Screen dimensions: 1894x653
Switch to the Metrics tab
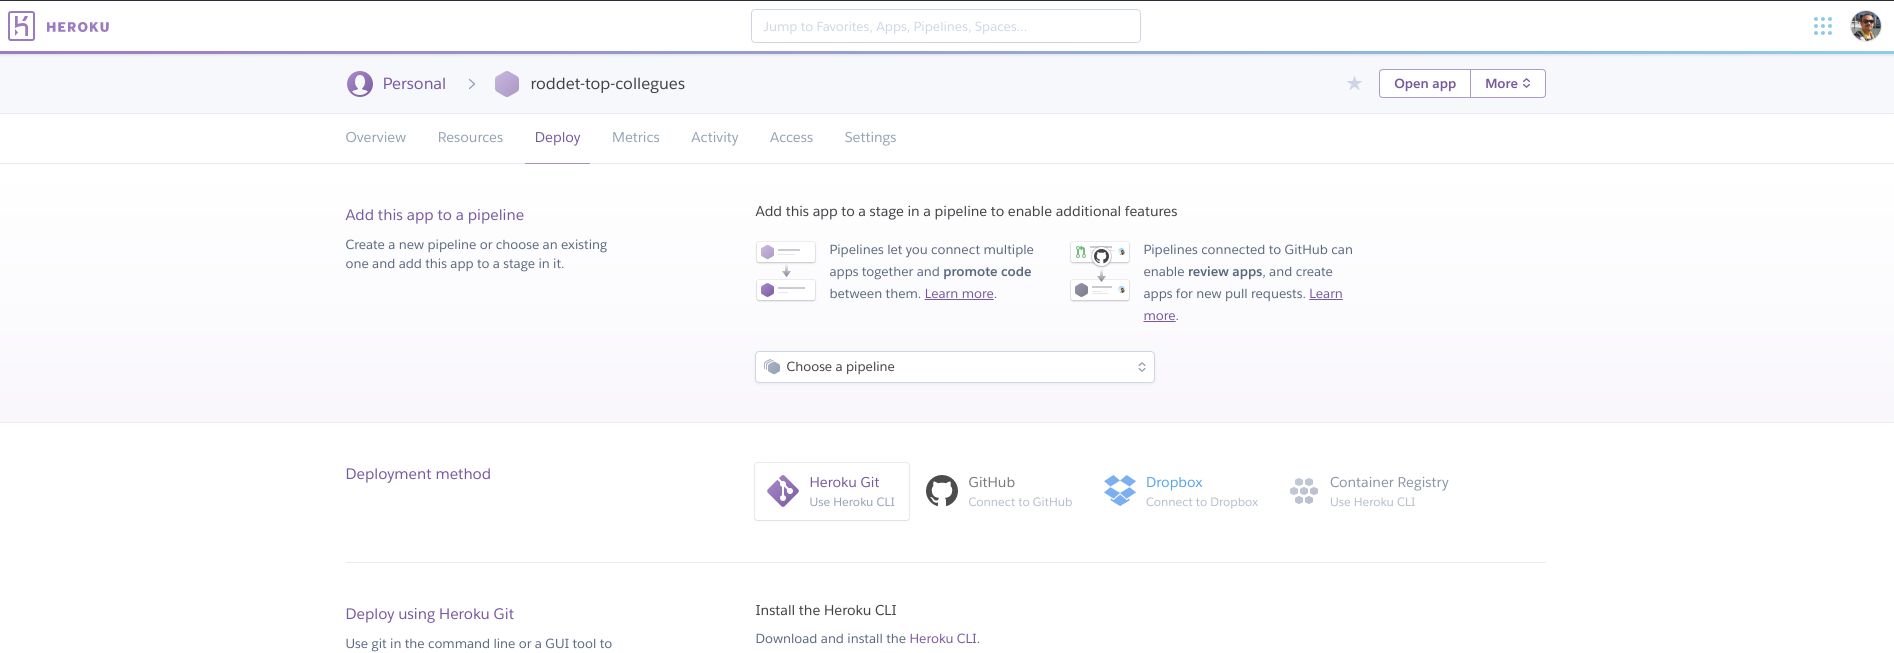(635, 138)
